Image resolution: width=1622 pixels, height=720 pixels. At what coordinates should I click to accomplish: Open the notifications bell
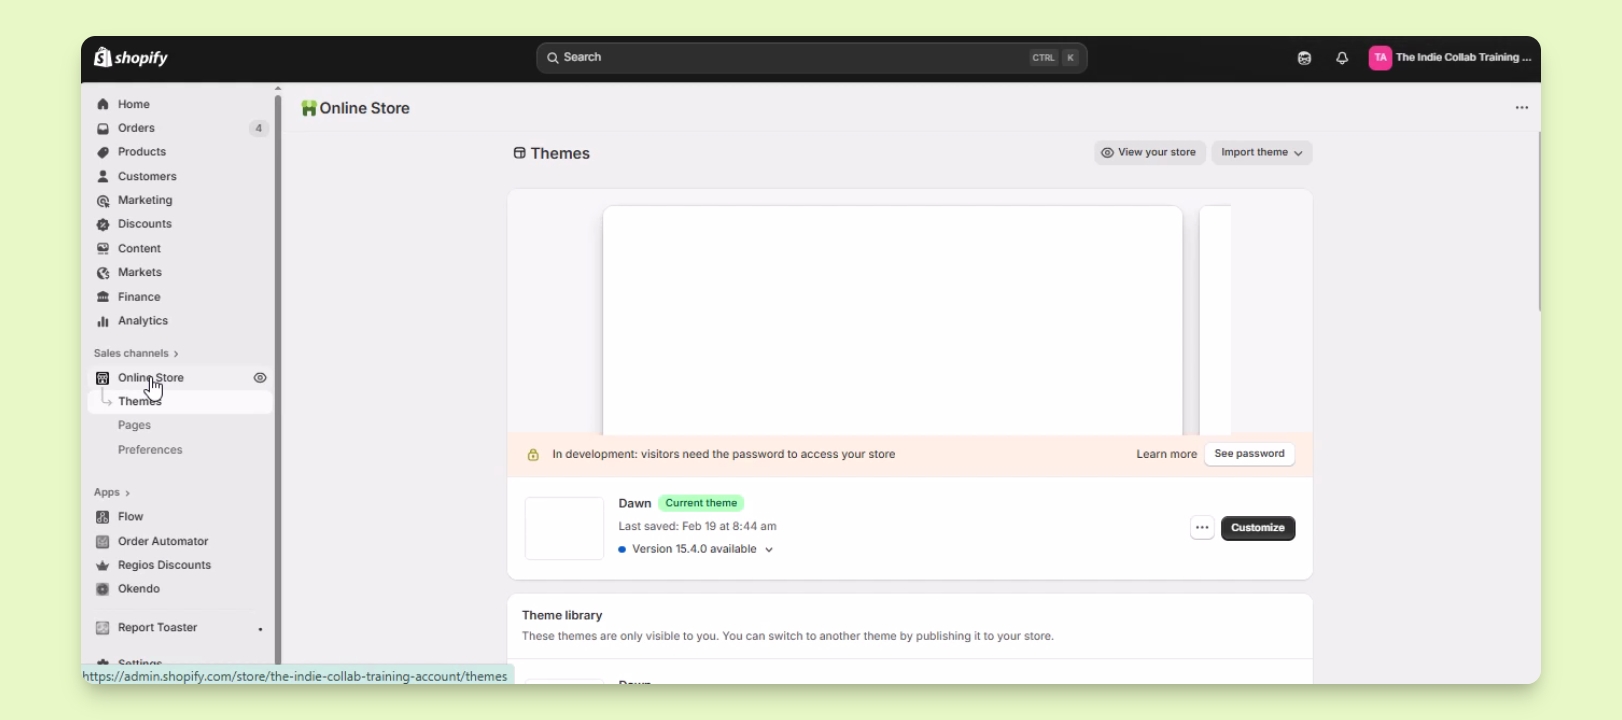[x=1342, y=59]
